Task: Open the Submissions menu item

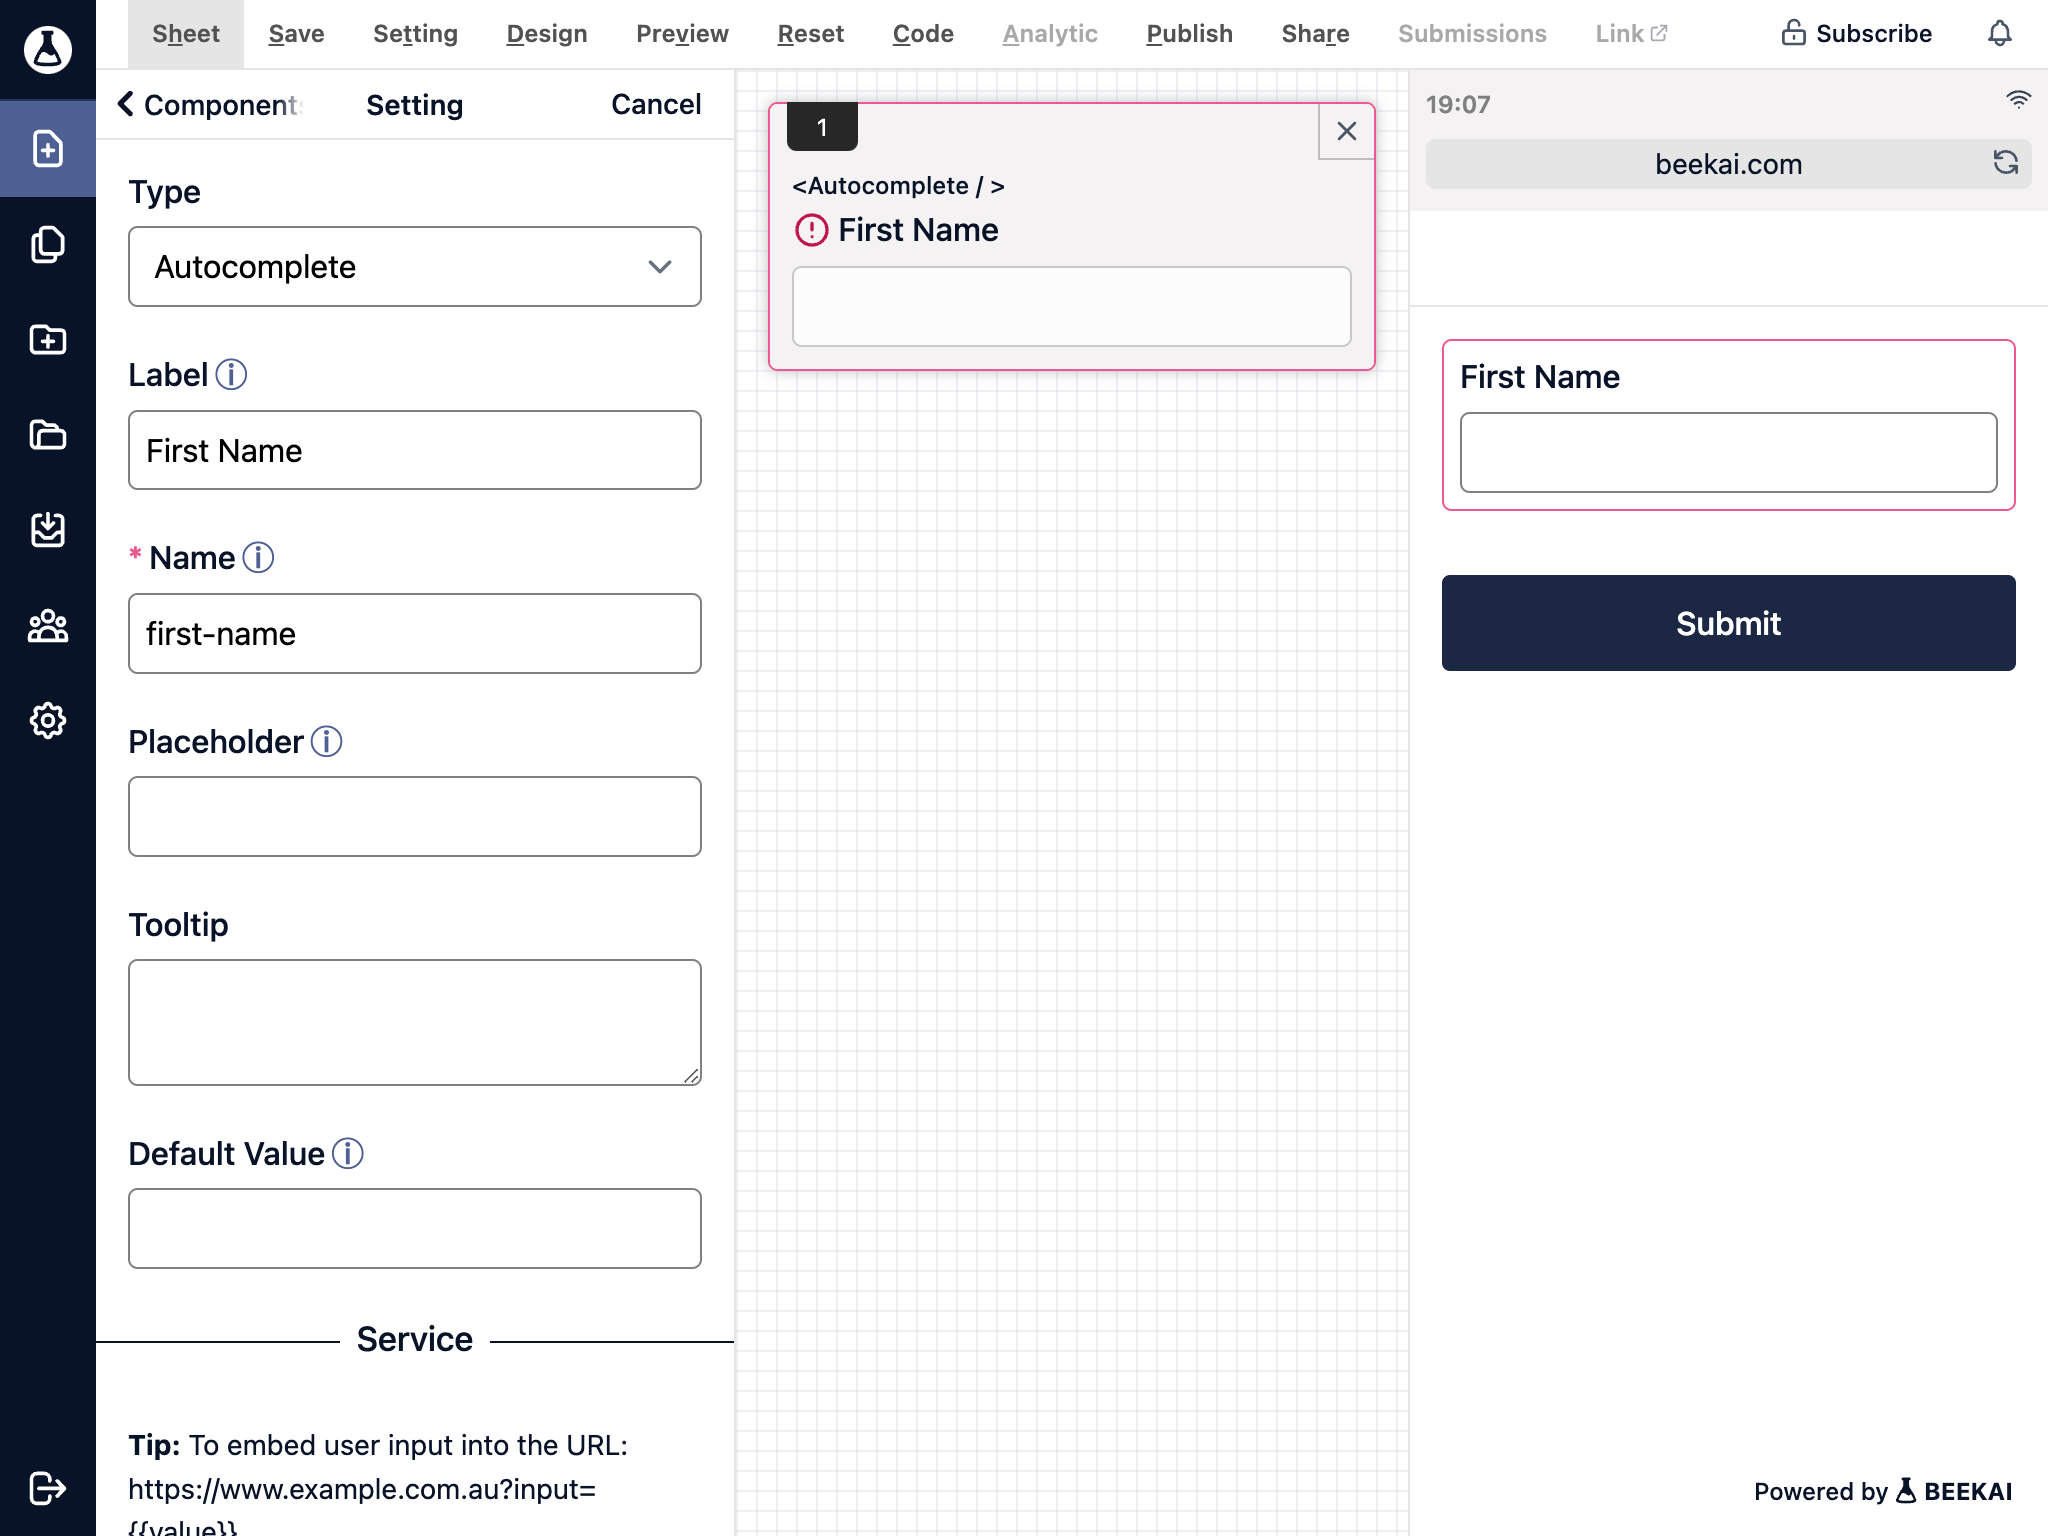Action: coord(1472,34)
